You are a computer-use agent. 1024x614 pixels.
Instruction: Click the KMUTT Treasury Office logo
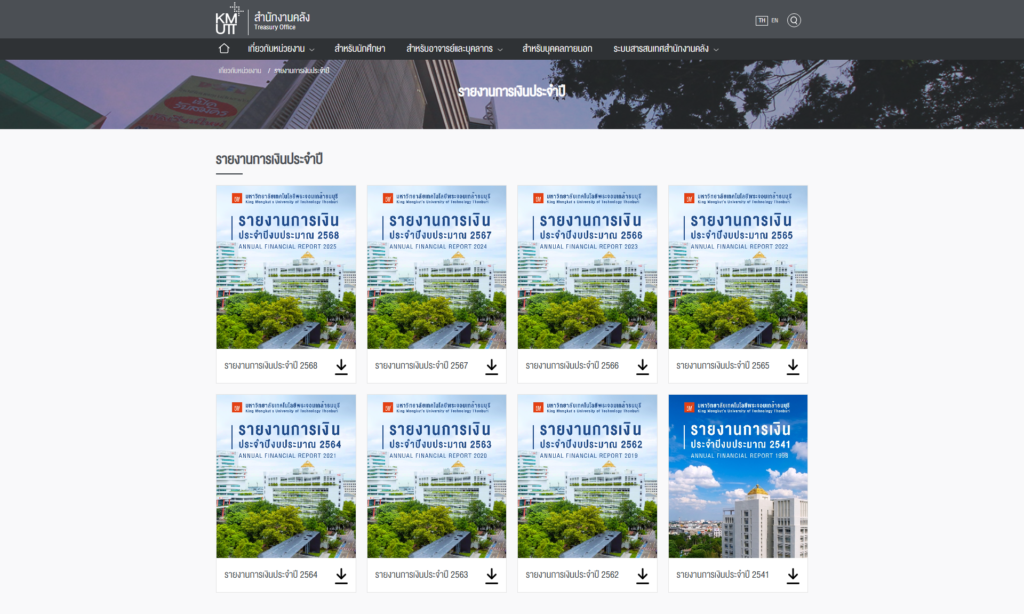pos(263,20)
